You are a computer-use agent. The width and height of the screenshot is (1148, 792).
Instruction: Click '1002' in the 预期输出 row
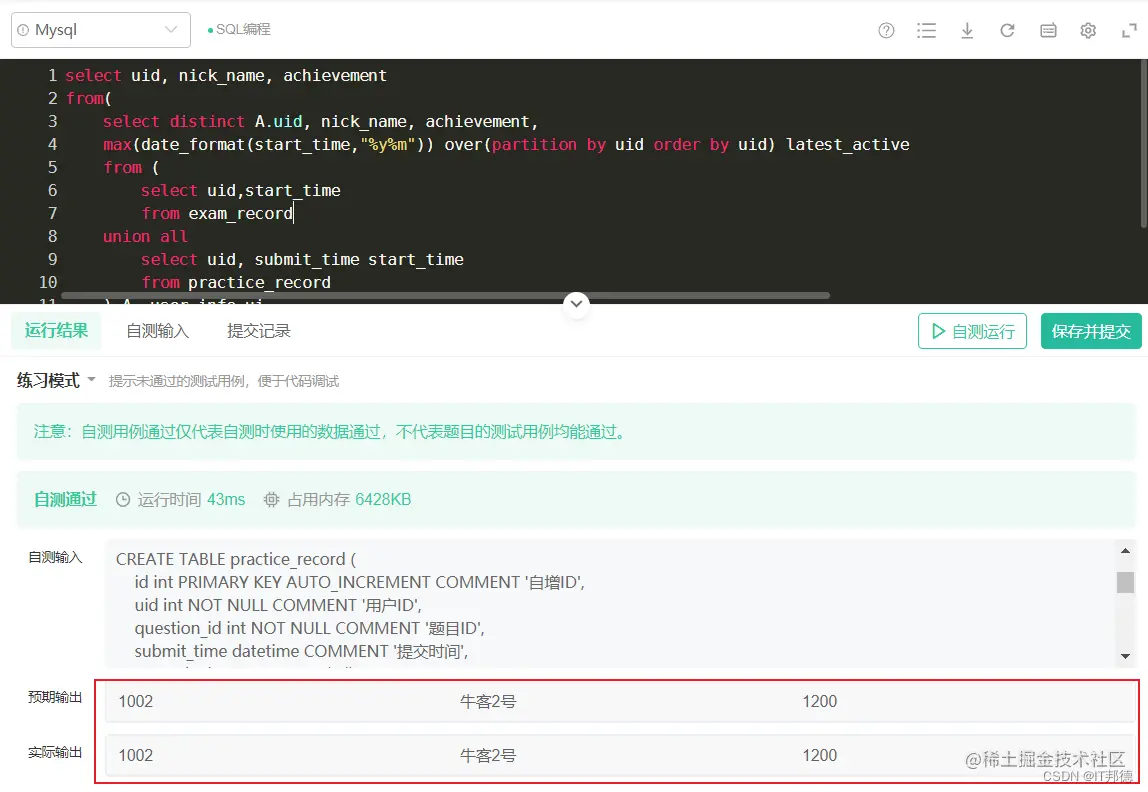point(136,701)
